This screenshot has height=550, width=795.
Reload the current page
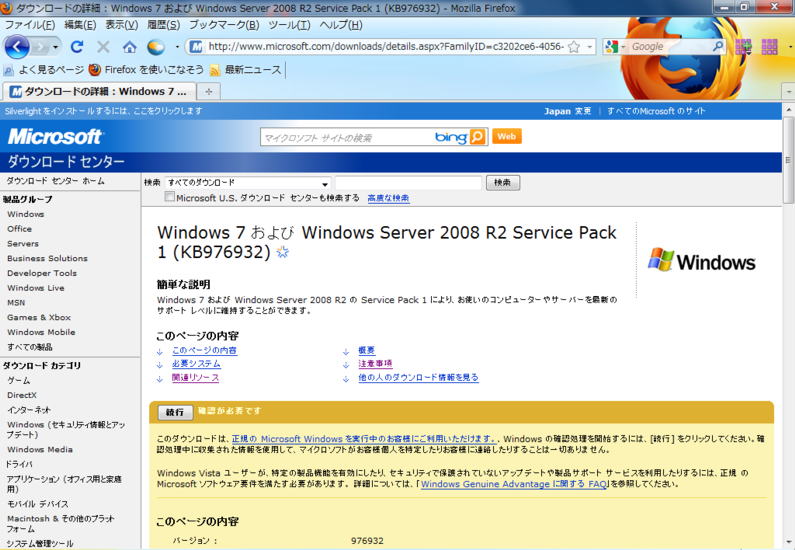(x=77, y=47)
